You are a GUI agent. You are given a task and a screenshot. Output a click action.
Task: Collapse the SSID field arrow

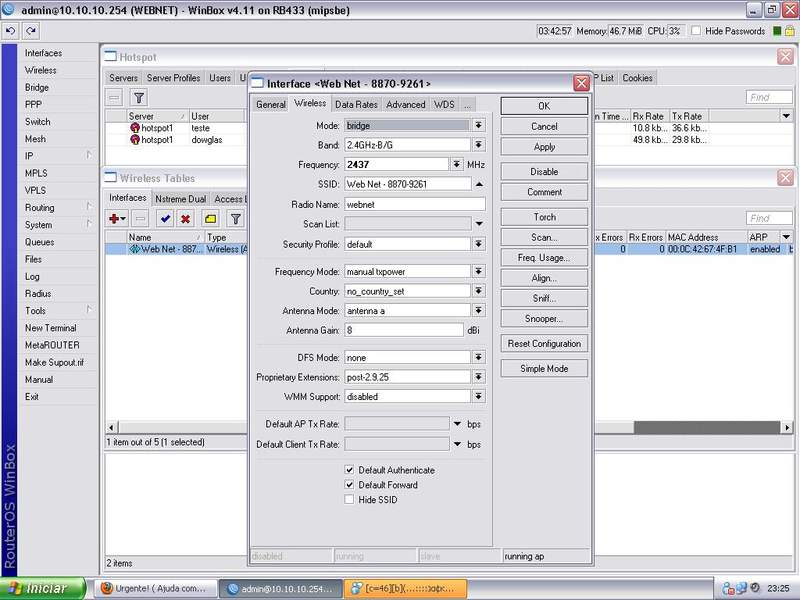click(479, 184)
